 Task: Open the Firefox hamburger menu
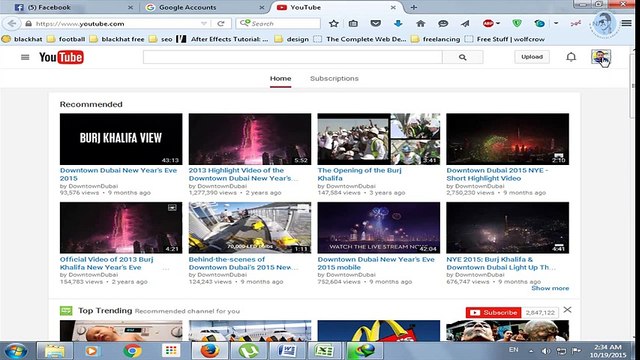(627, 23)
